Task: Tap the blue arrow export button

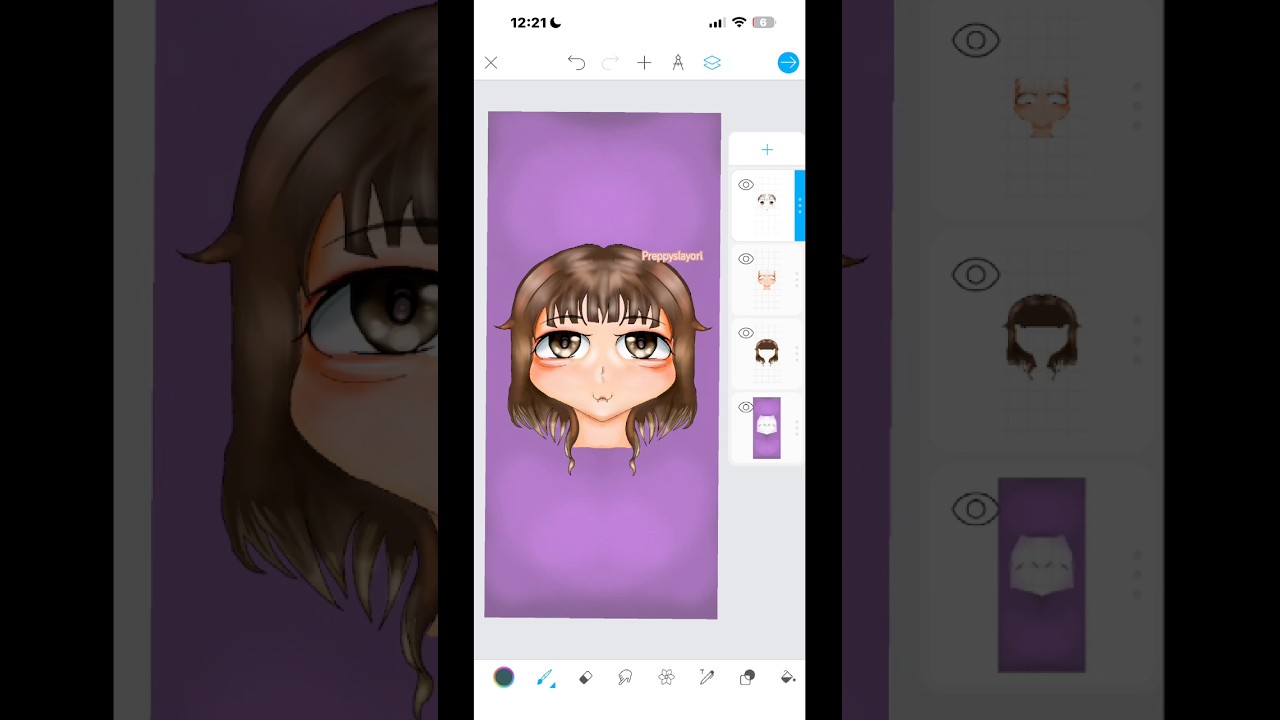Action: 788,63
